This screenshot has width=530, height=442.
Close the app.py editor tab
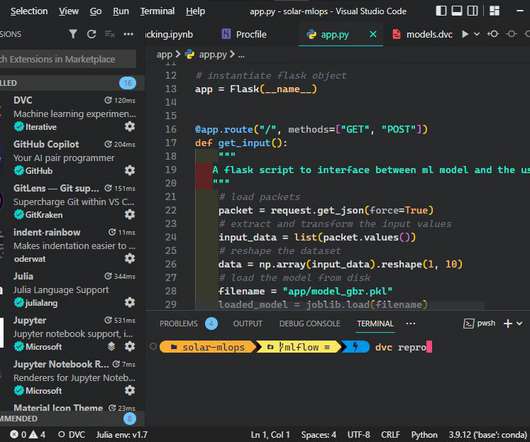(373, 34)
